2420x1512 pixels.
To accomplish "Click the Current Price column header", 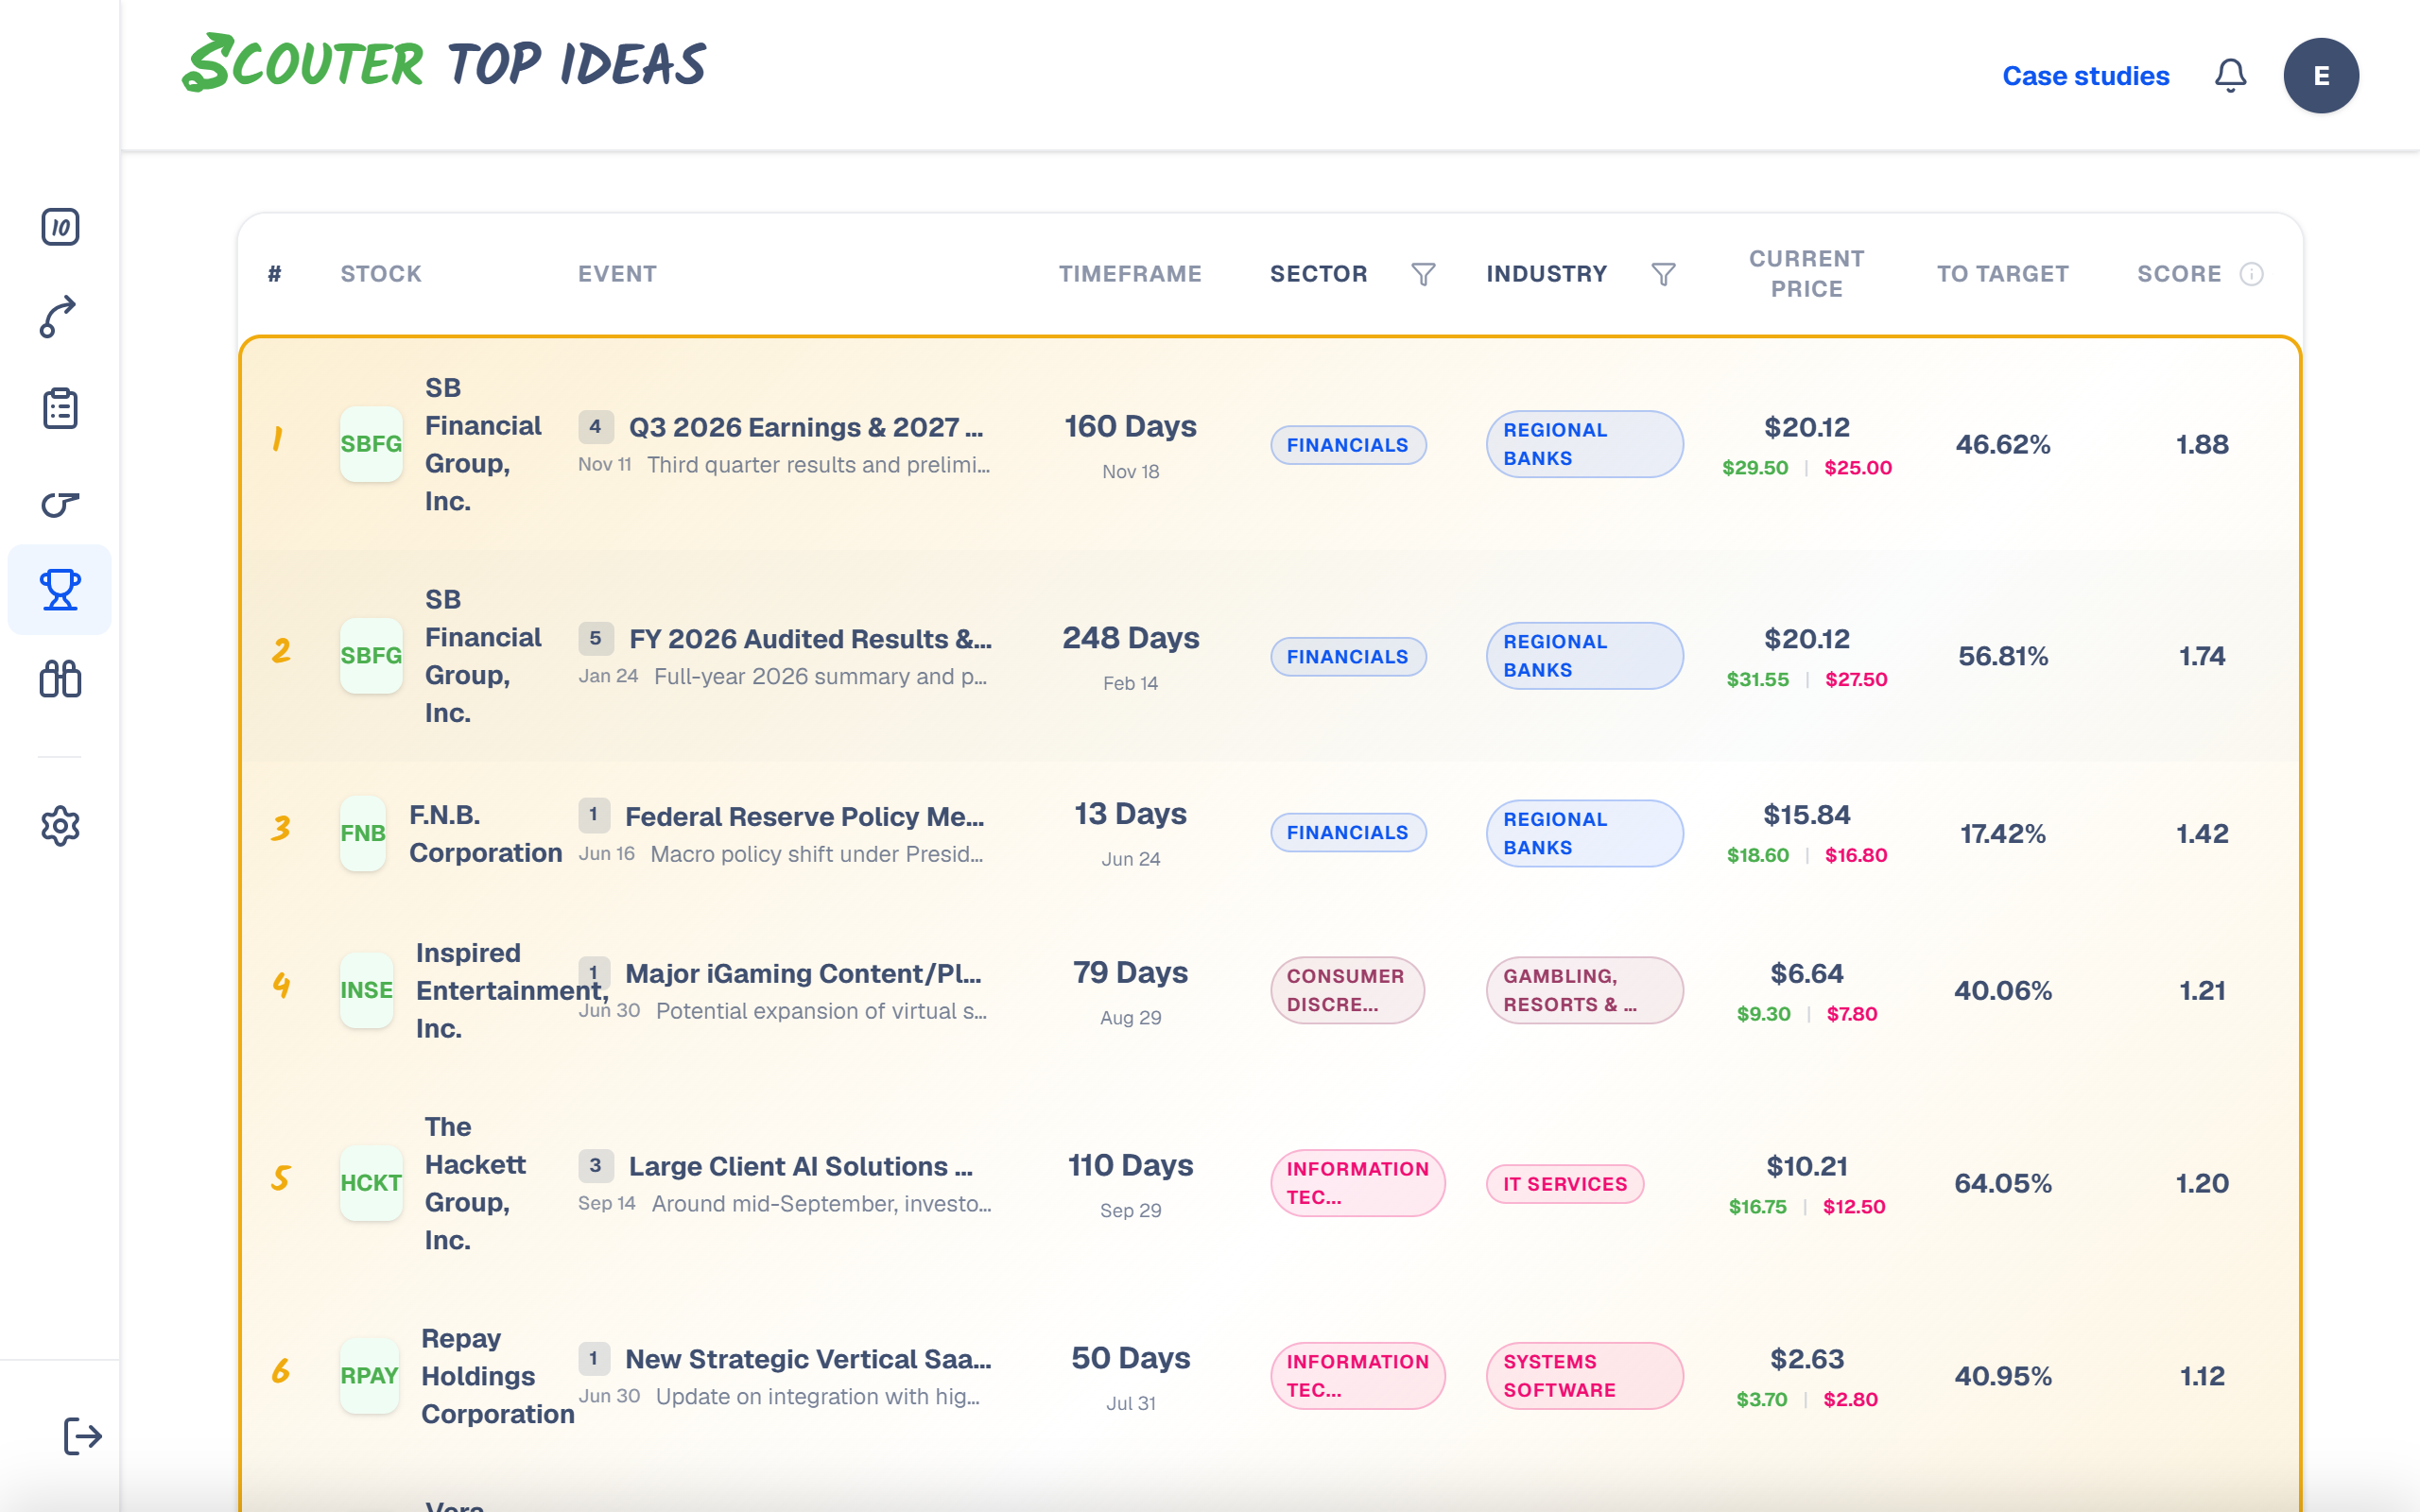I will (x=1806, y=274).
